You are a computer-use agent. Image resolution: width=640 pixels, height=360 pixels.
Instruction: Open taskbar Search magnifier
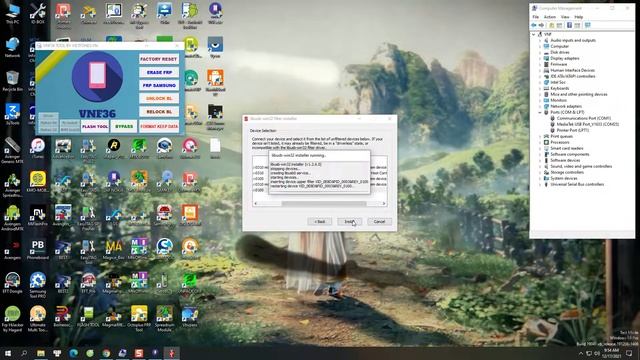(x=24, y=353)
